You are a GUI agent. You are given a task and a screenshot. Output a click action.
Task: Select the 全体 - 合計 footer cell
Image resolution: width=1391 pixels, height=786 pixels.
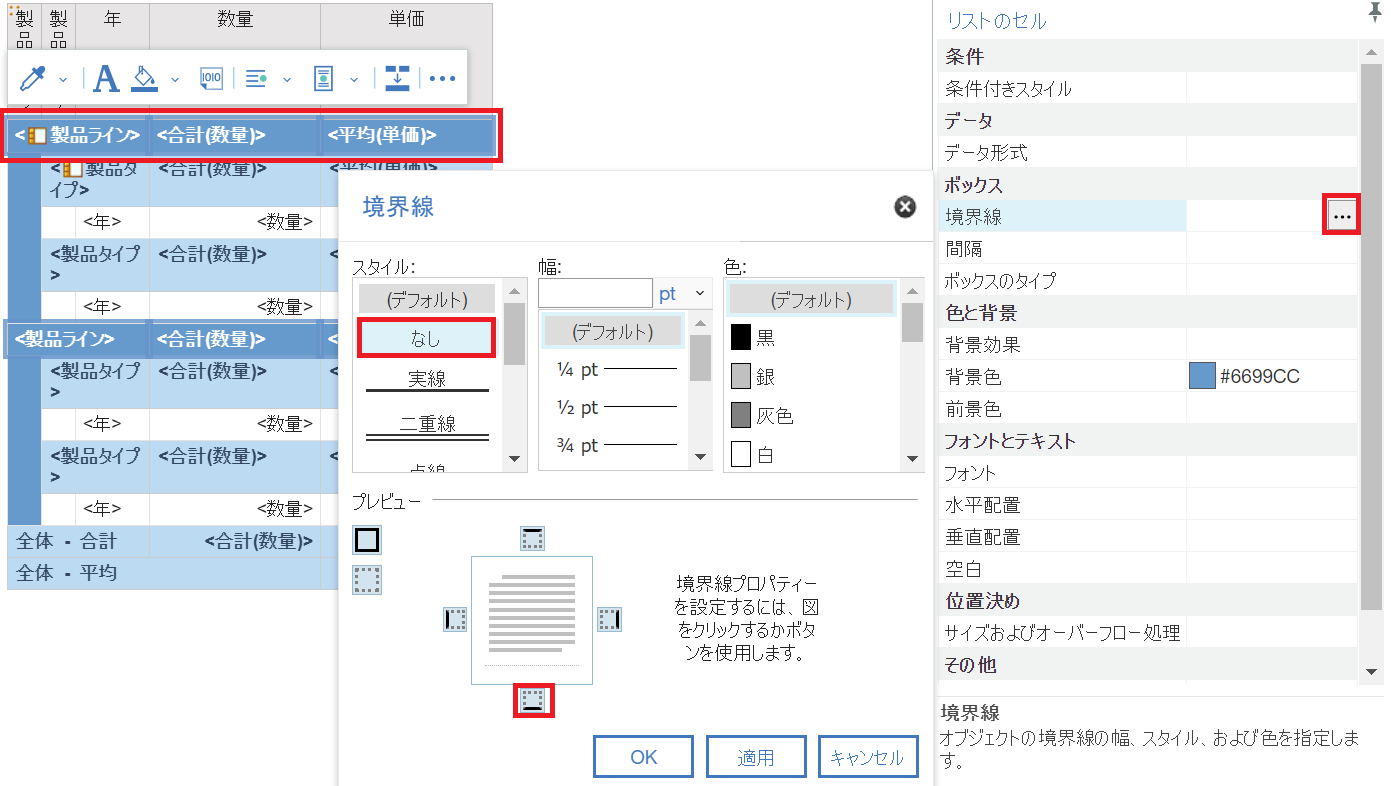point(78,541)
